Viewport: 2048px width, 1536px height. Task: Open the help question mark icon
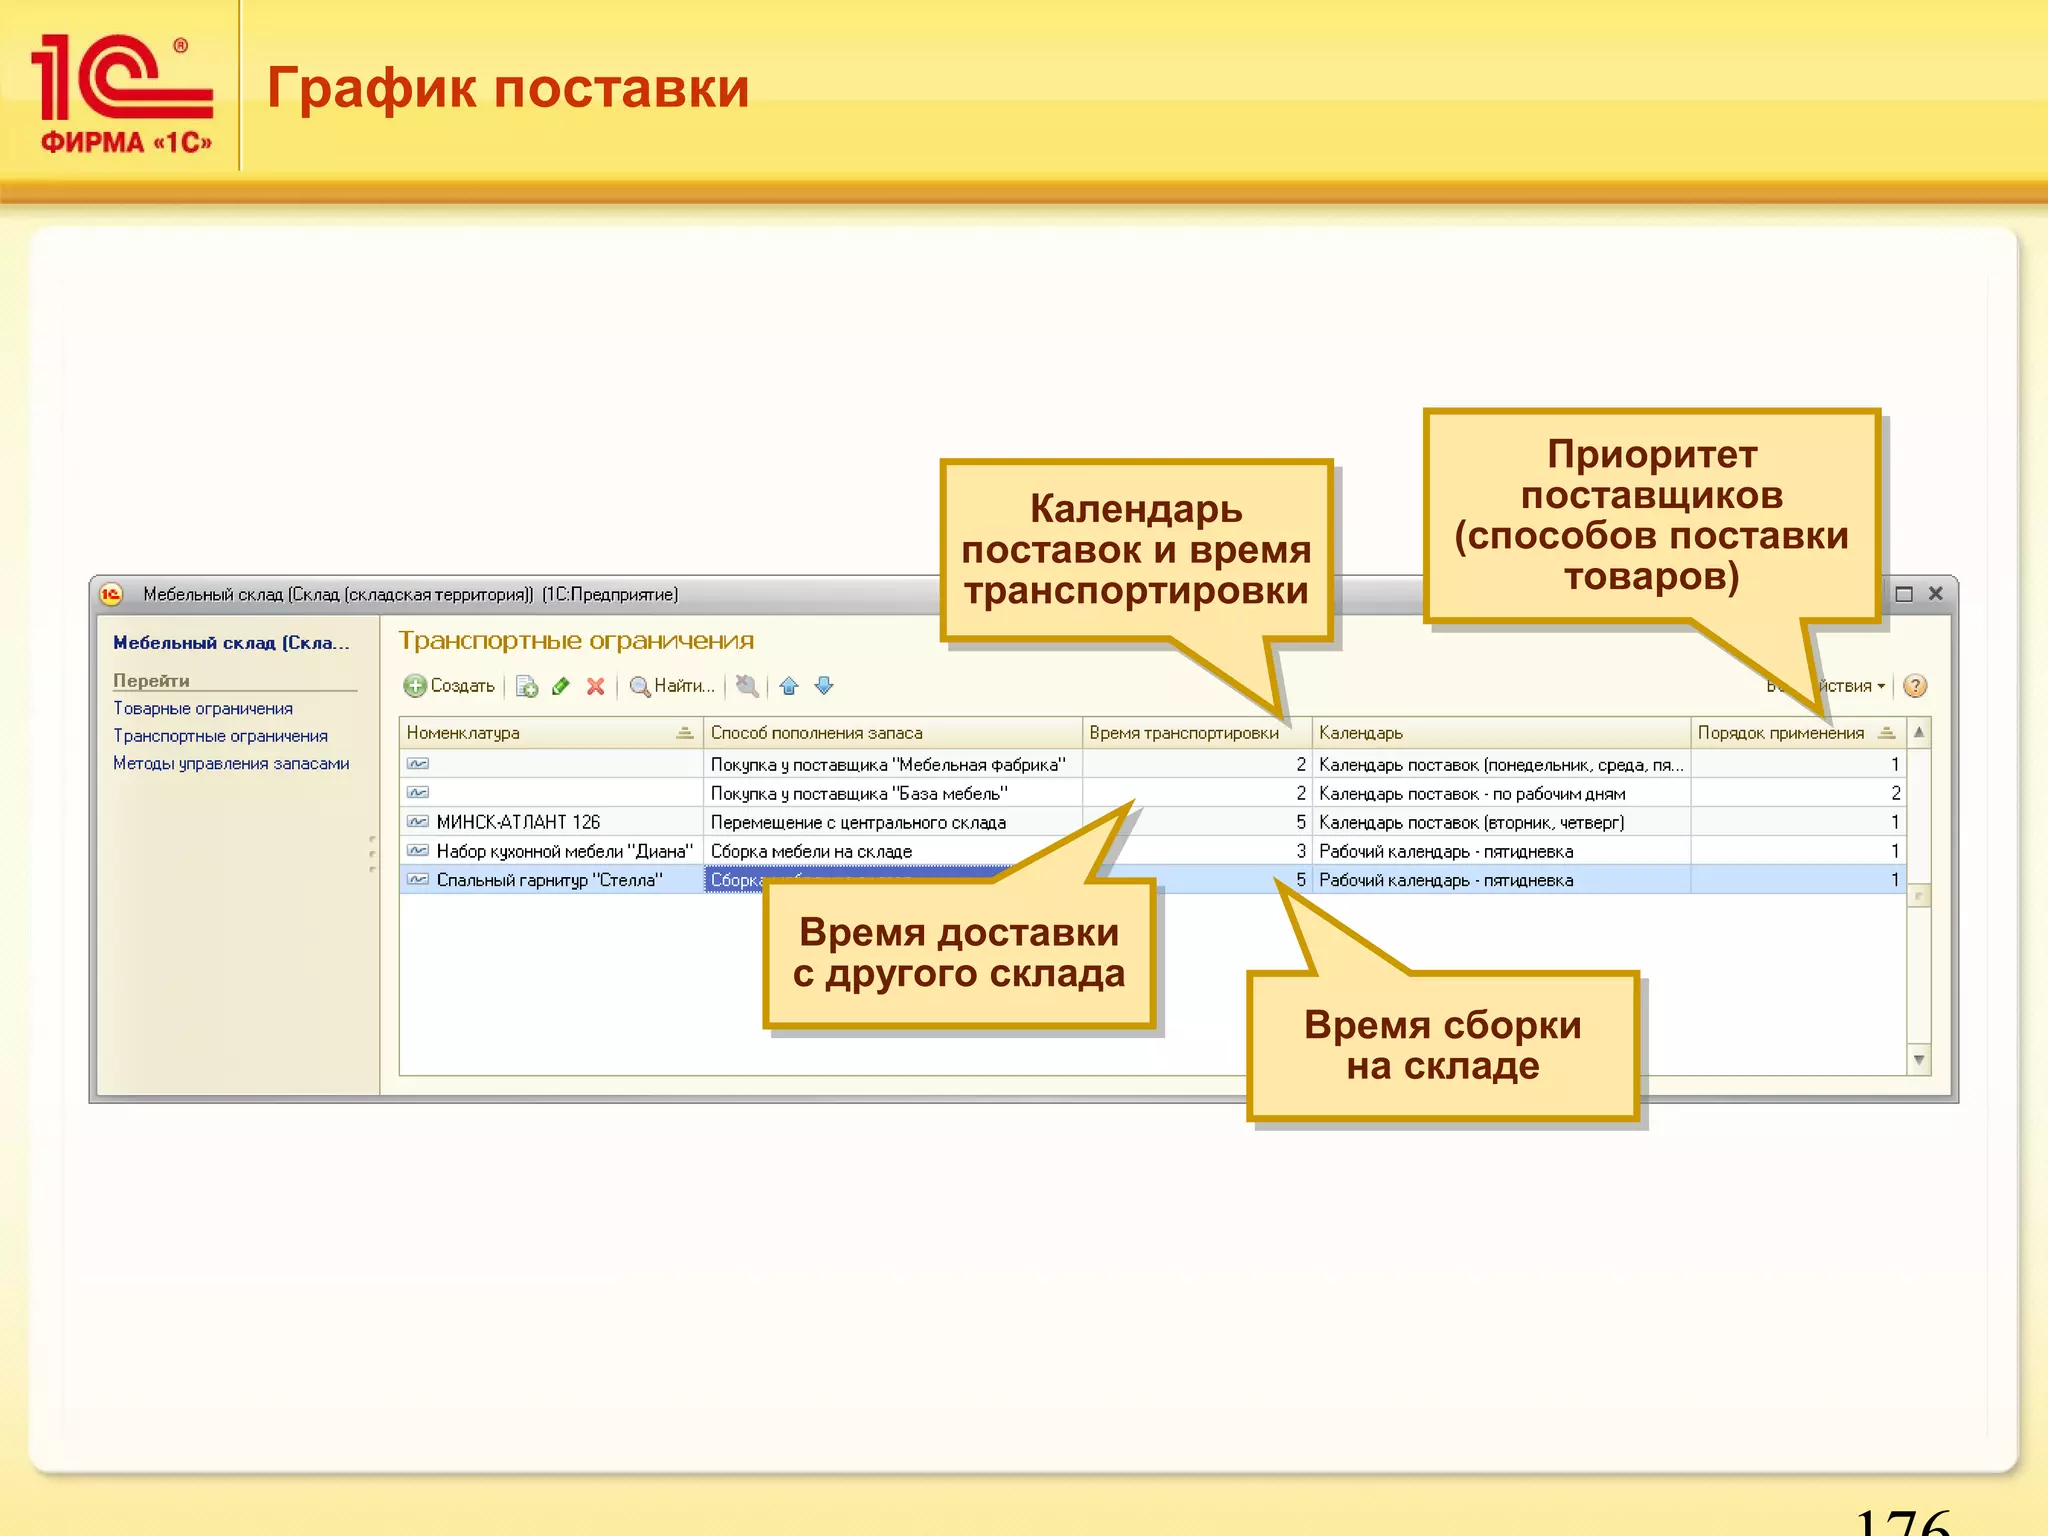coord(1915,686)
